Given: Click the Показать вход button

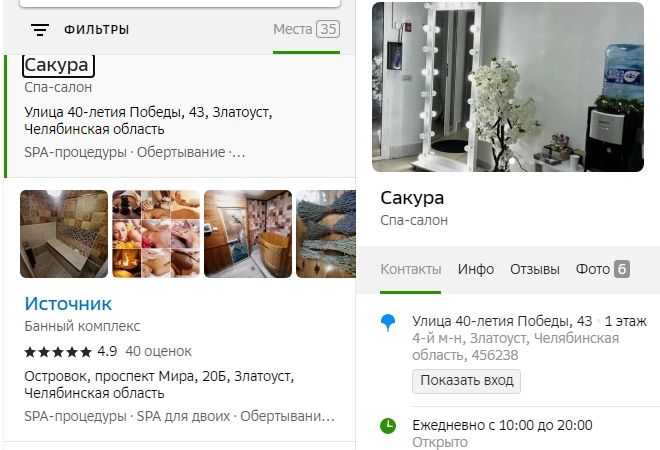Looking at the screenshot, I should pyautogui.click(x=466, y=381).
